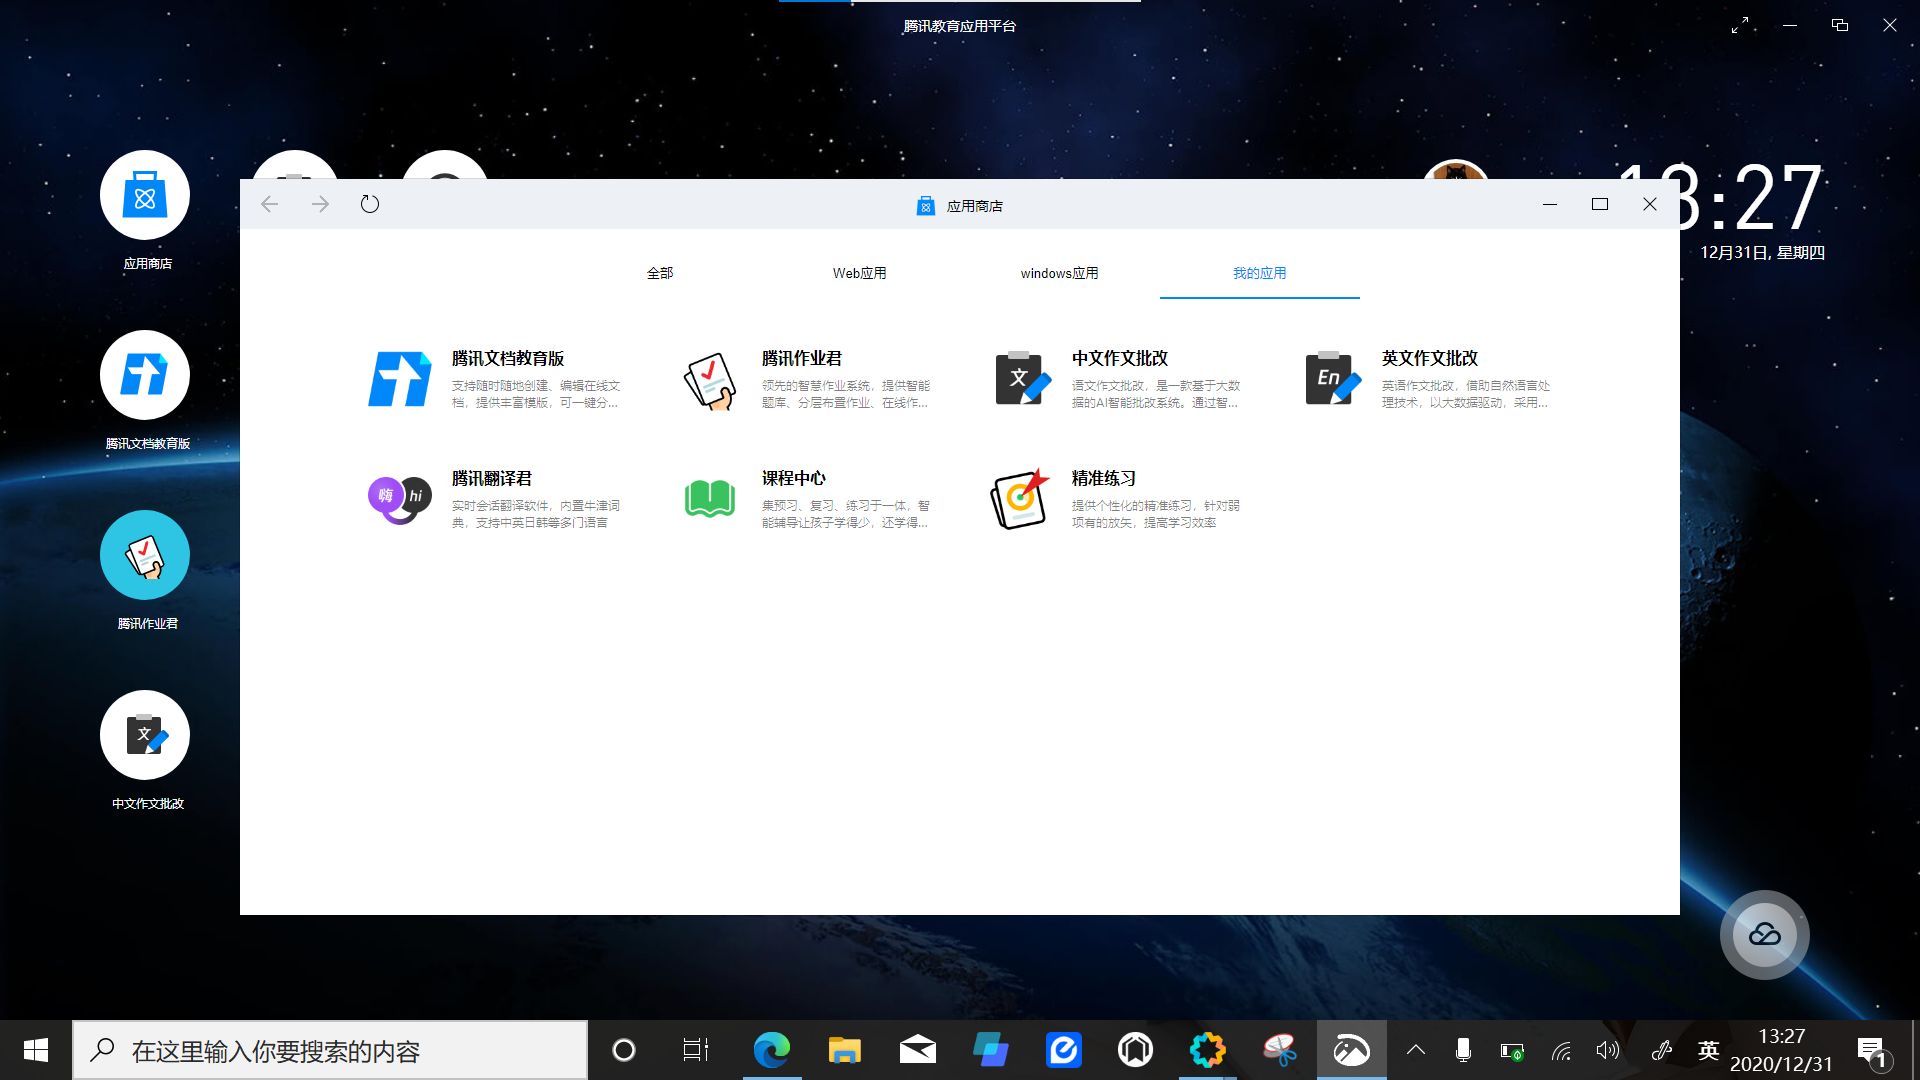Go back in app store window
Screen dimensions: 1920x1080
coord(269,204)
